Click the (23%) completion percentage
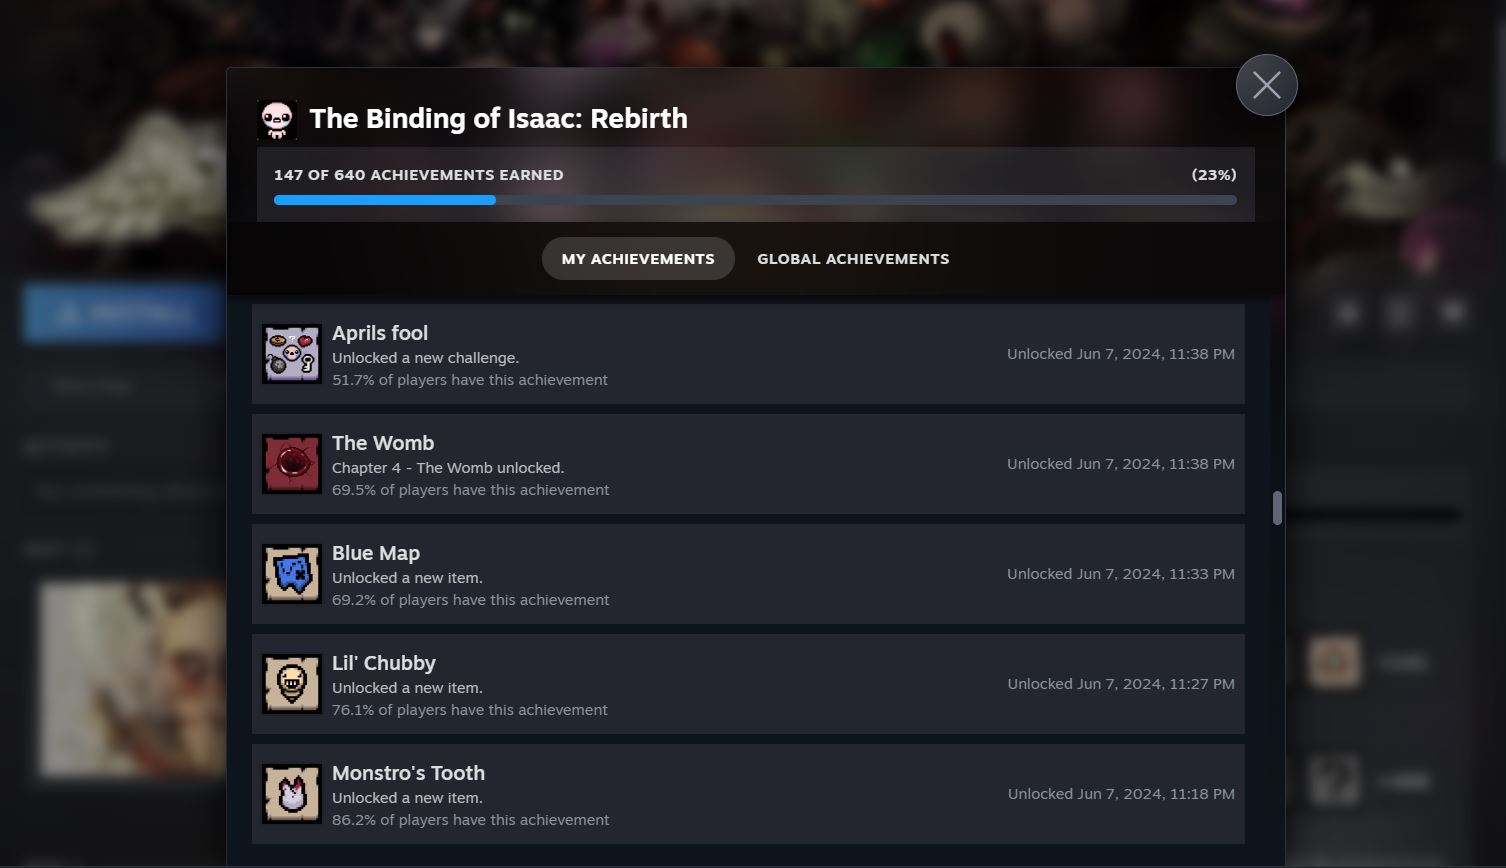This screenshot has height=868, width=1506. pos(1214,175)
